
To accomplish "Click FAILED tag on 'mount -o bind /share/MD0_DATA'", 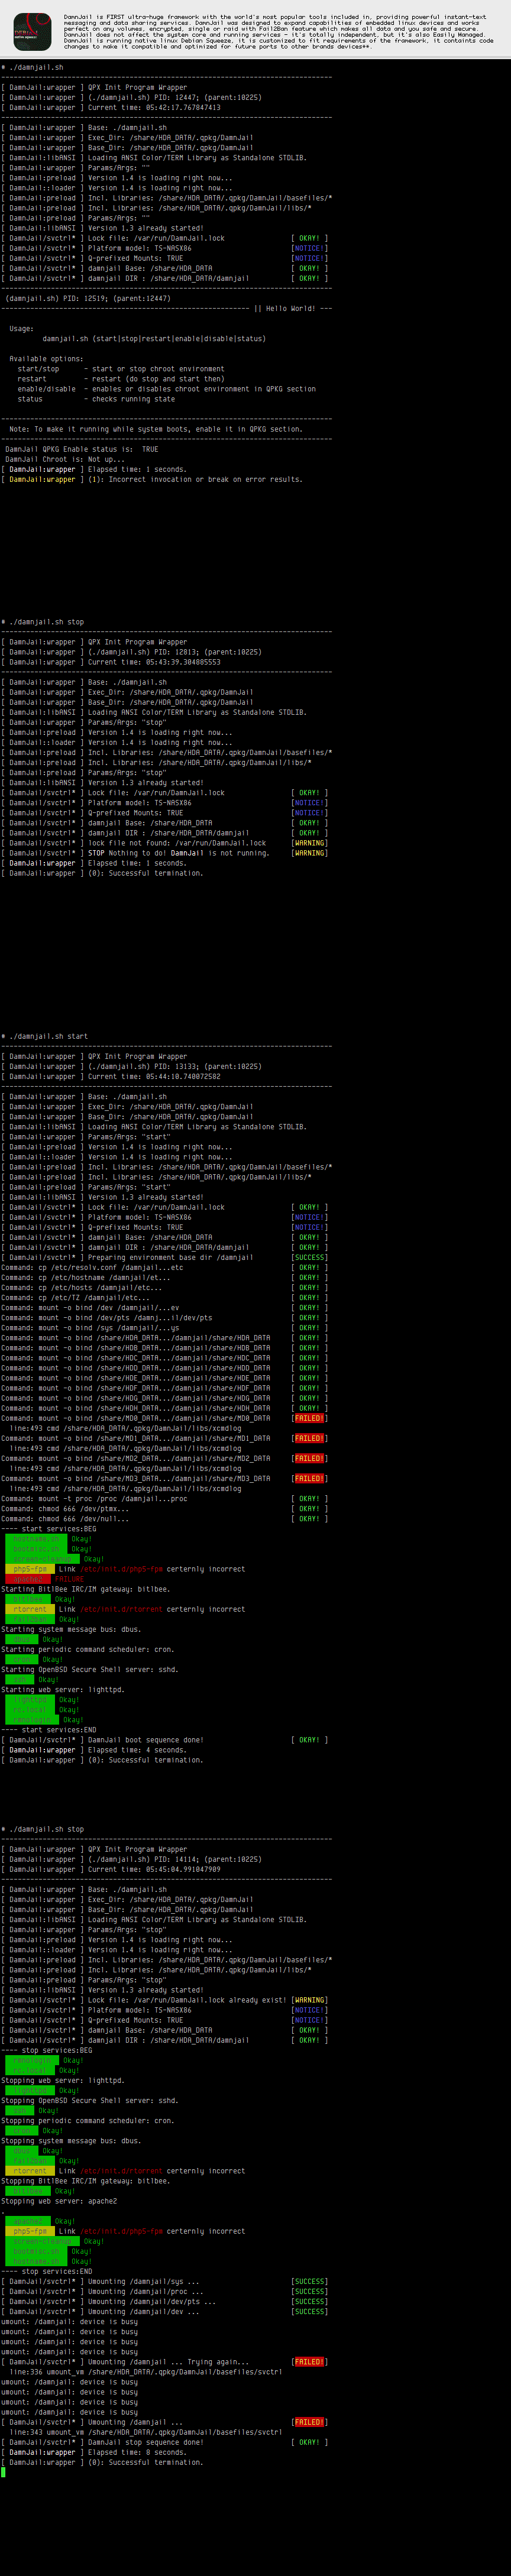I will (309, 1418).
